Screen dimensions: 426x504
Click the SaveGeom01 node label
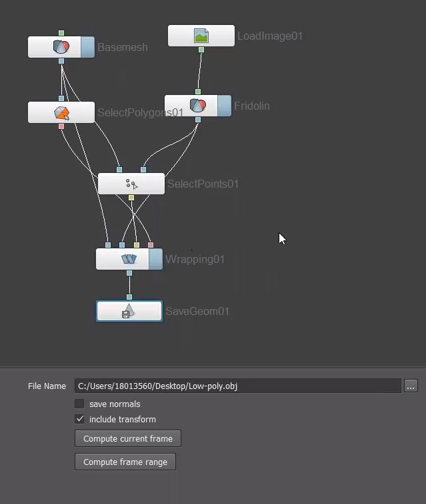(x=197, y=311)
